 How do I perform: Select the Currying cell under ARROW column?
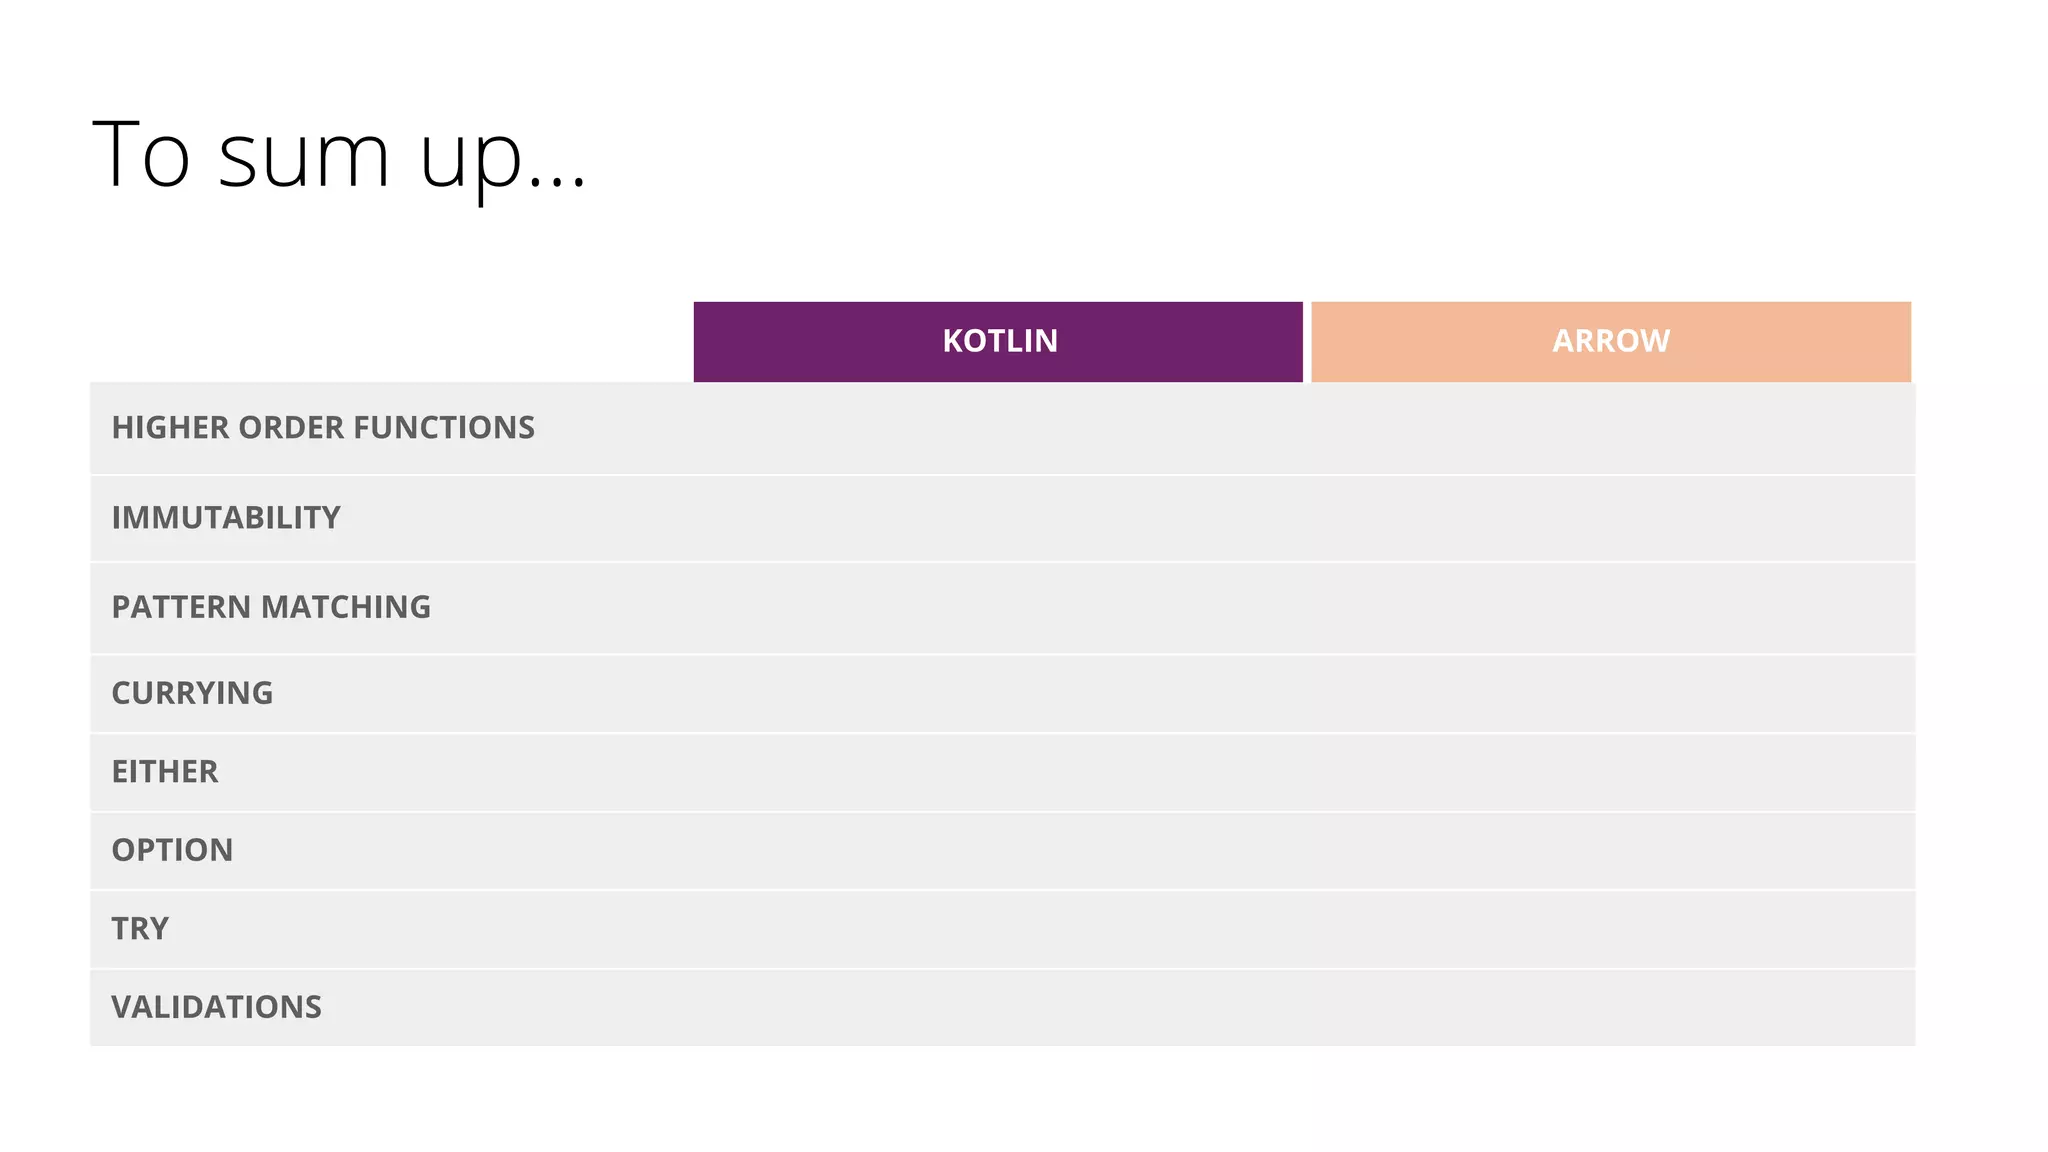coord(1610,693)
